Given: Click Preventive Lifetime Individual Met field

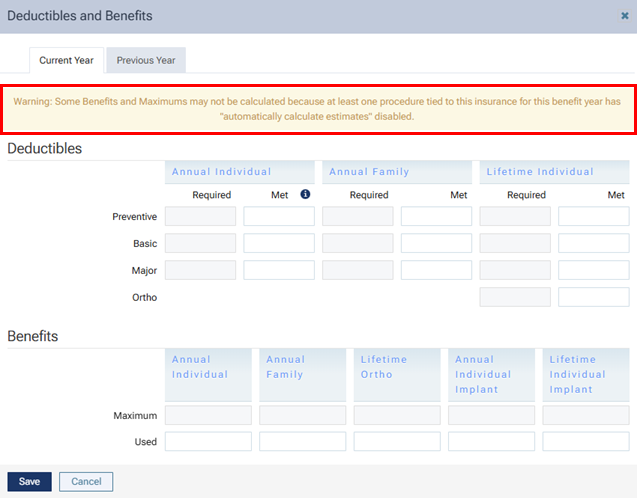Looking at the screenshot, I should point(593,216).
